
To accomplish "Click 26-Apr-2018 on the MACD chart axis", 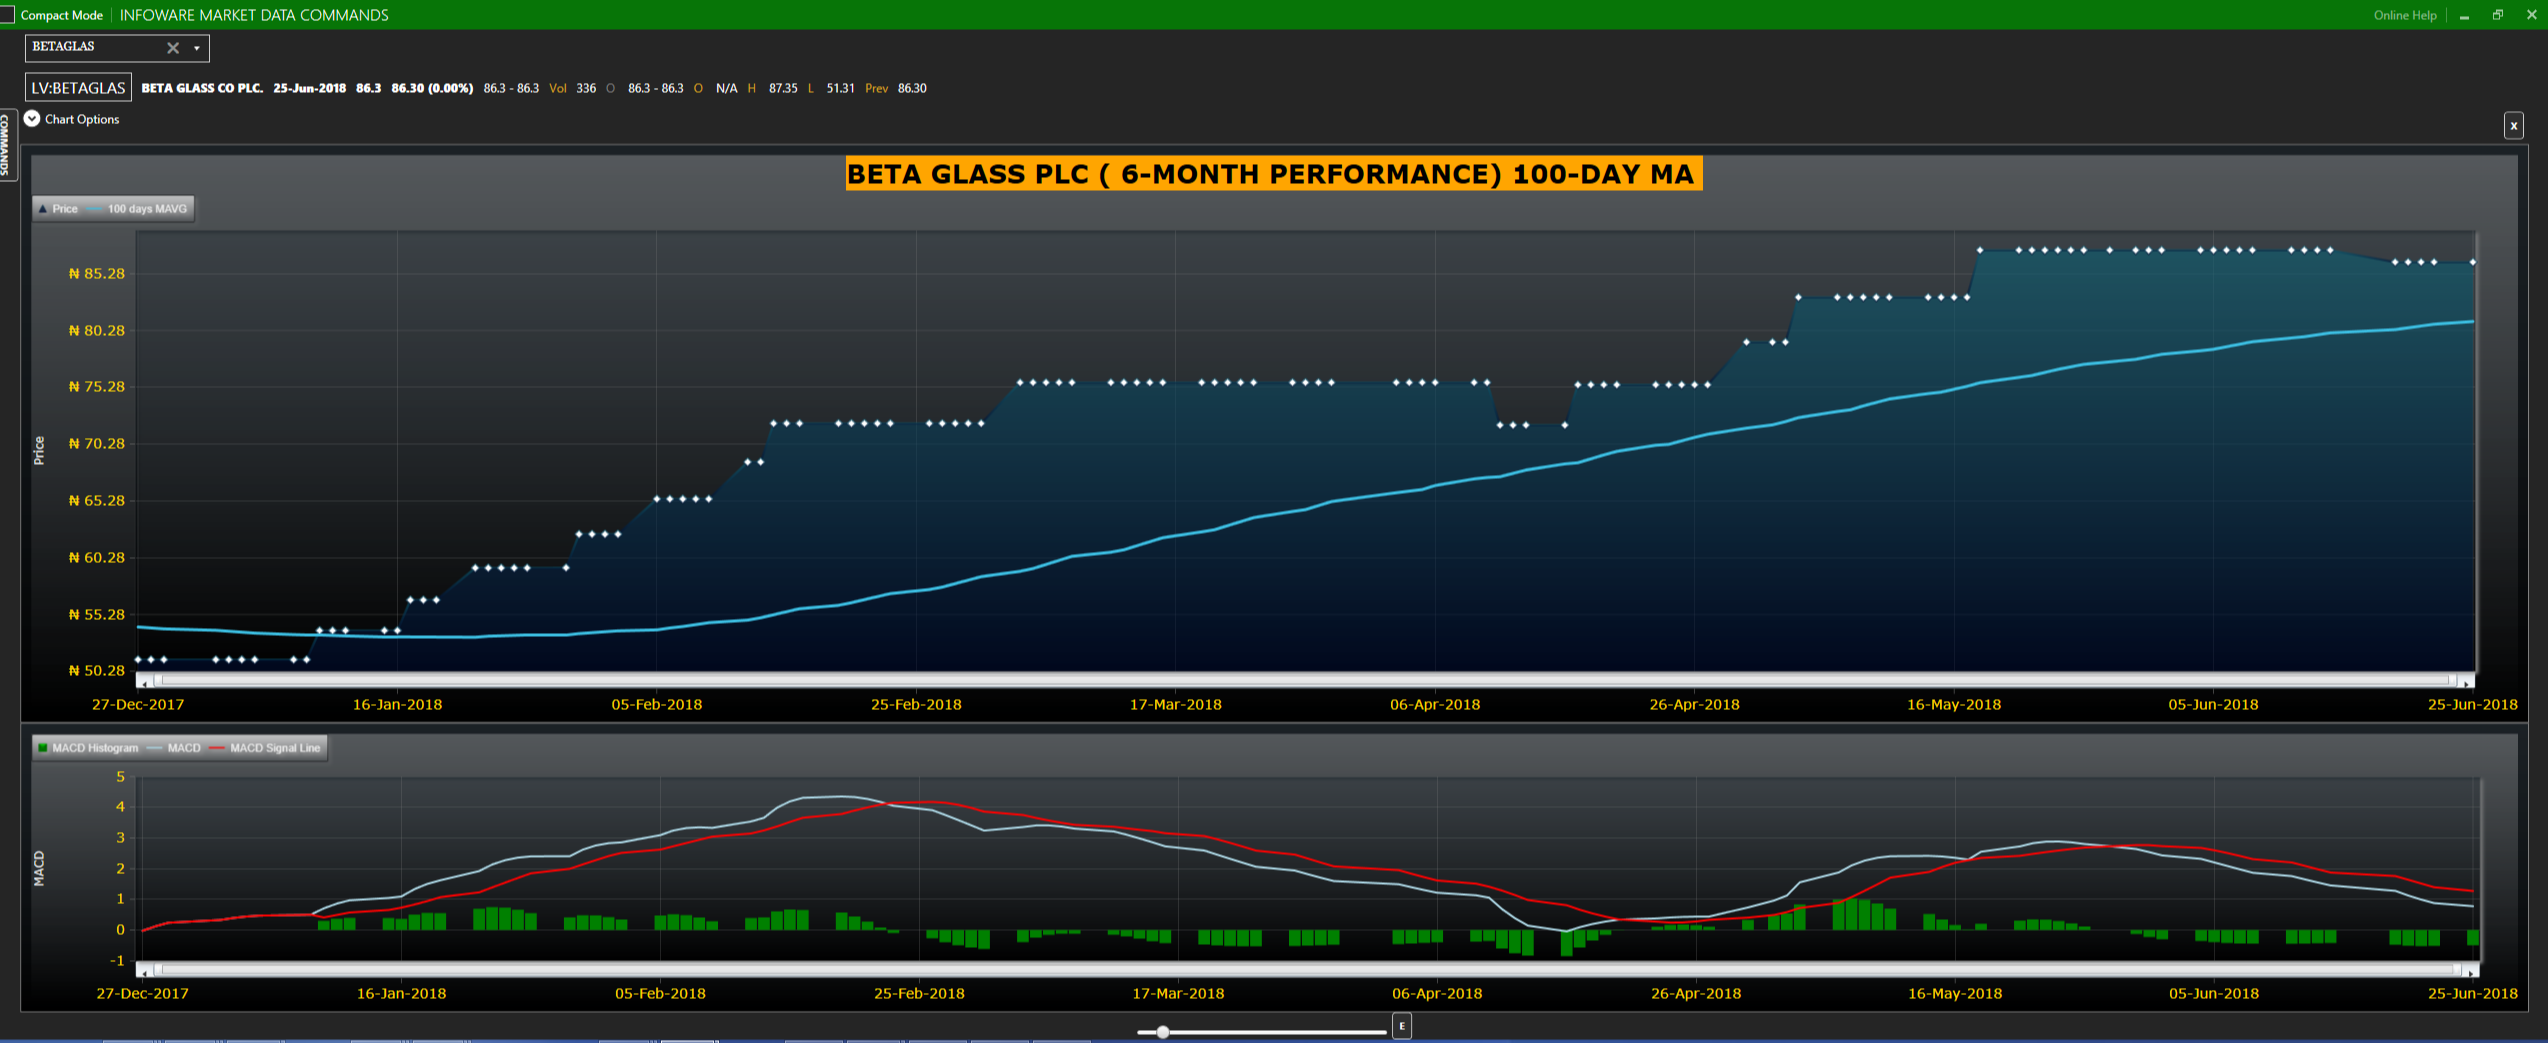I will (x=1696, y=994).
